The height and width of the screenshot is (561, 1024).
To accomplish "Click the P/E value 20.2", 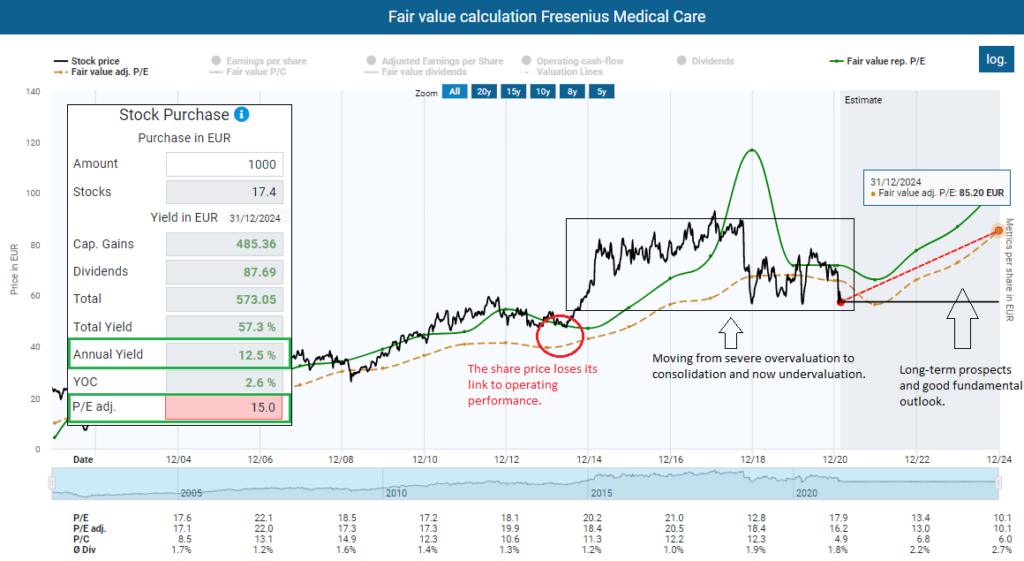I will click(x=592, y=518).
